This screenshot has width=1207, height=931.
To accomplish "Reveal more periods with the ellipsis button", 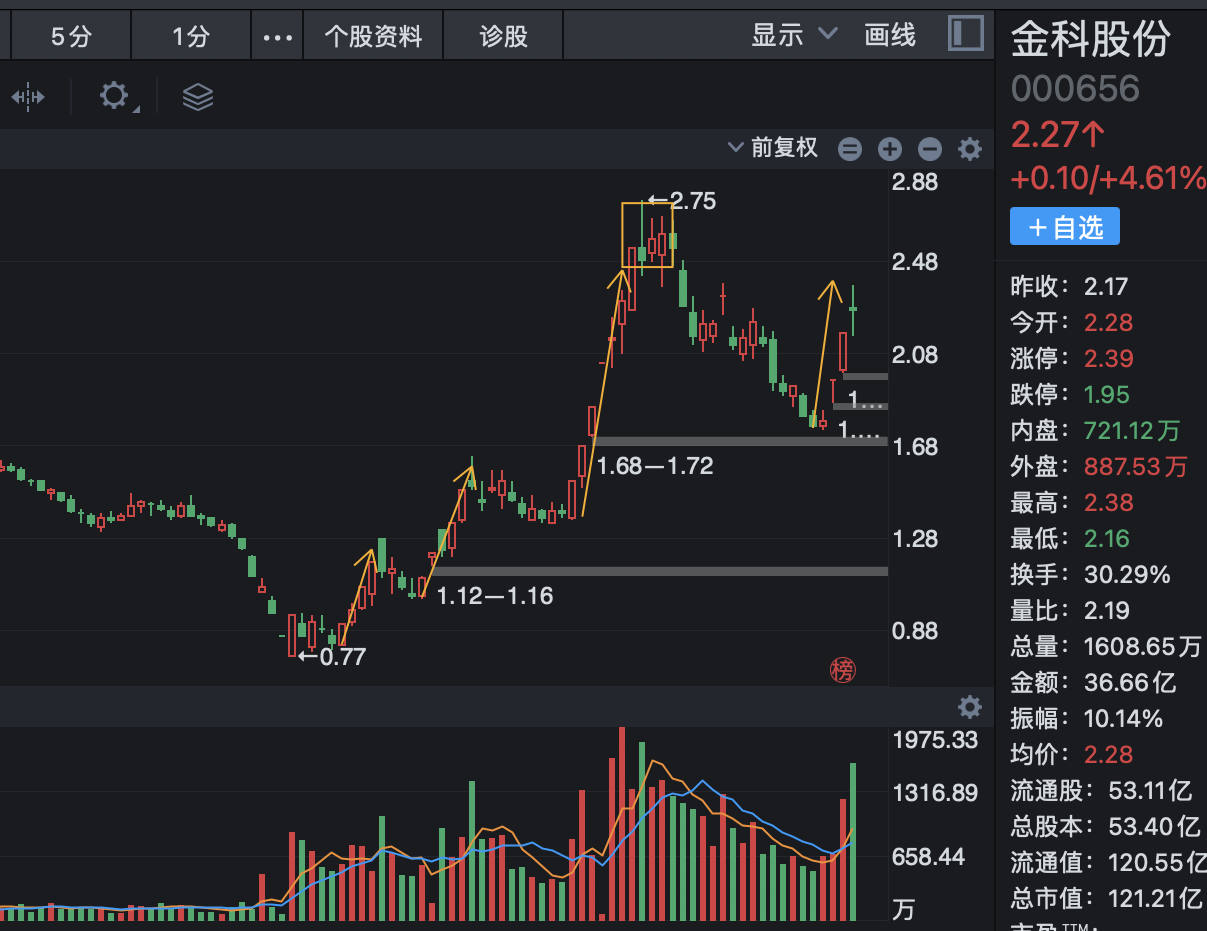I will (x=280, y=34).
